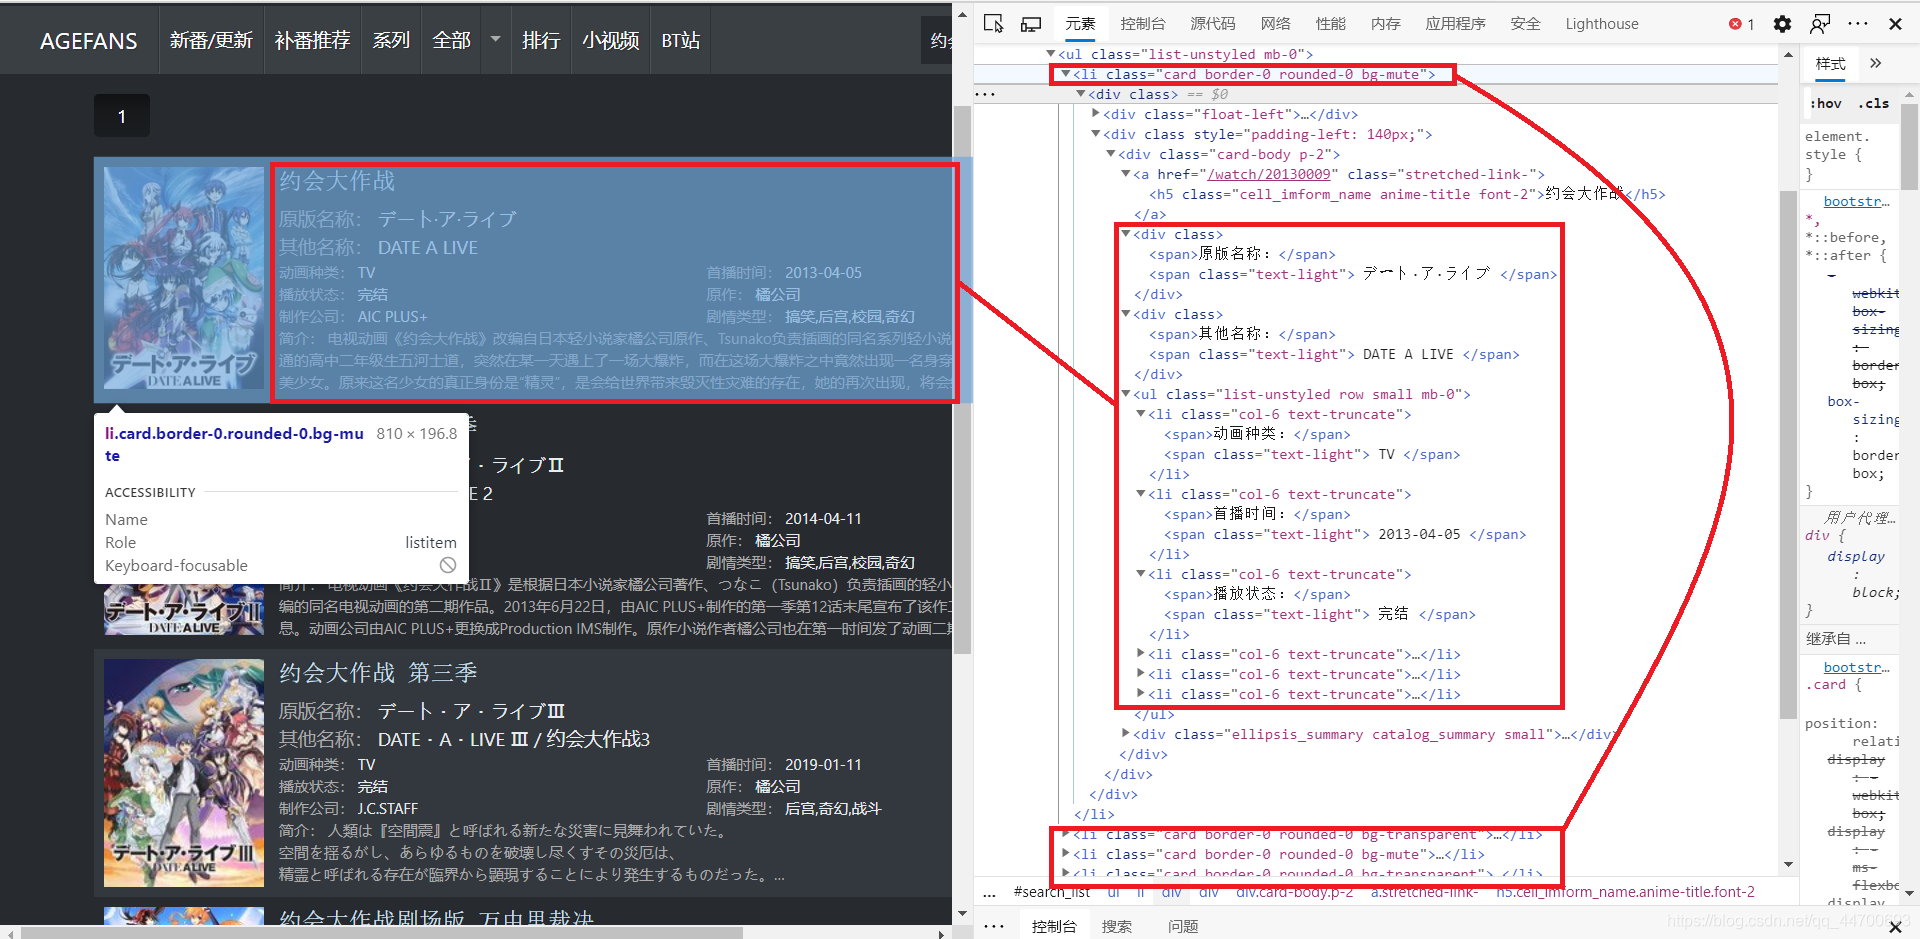Collapse the li card bg-mute node
The width and height of the screenshot is (1920, 939).
(x=1066, y=74)
